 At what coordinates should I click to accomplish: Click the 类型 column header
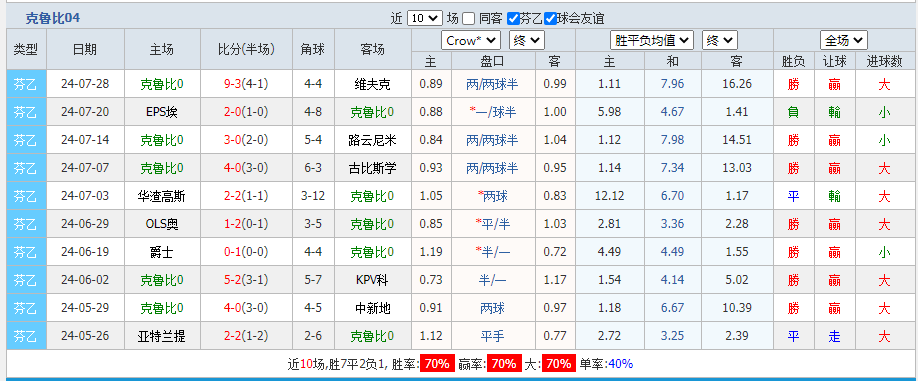point(26,49)
